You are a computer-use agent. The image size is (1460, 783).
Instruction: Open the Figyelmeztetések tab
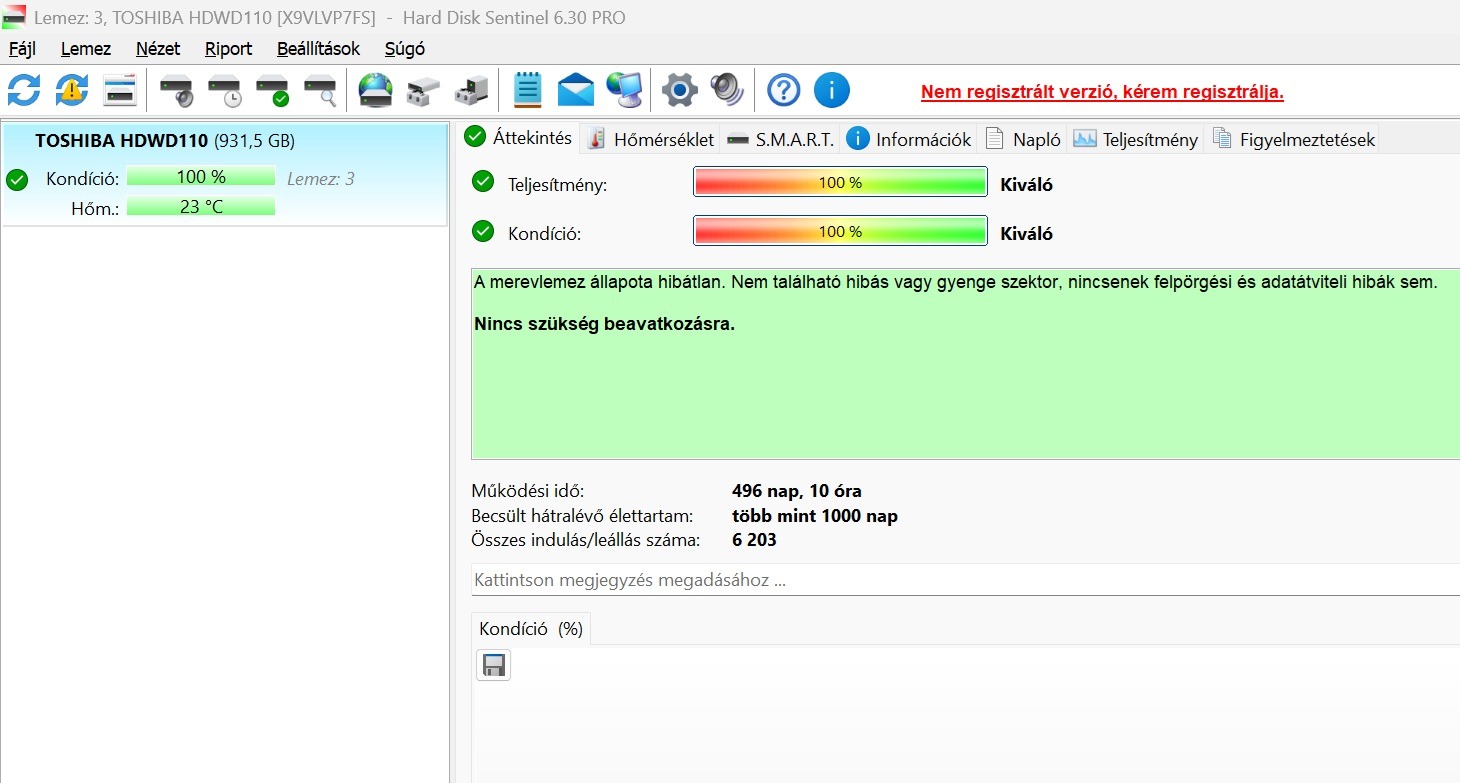(1293, 139)
